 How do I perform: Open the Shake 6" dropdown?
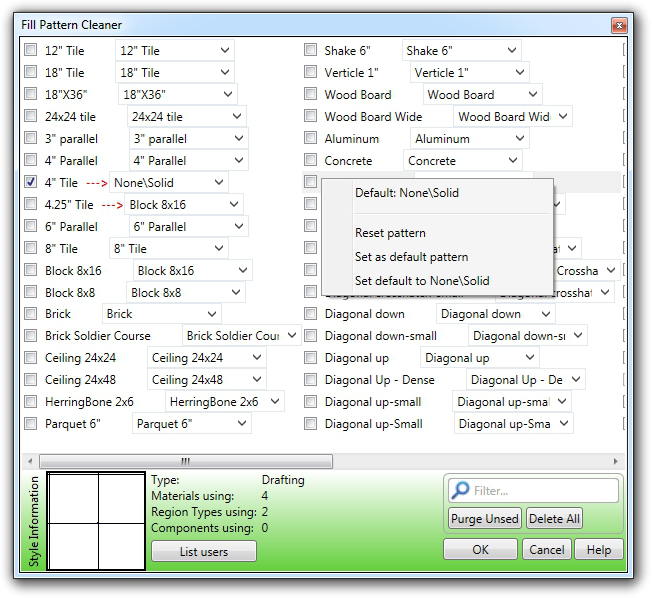pyautogui.click(x=462, y=50)
